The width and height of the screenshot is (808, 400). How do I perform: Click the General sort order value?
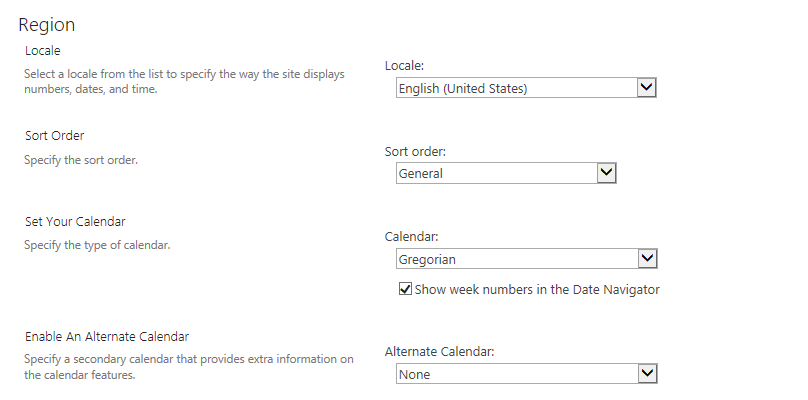tap(495, 174)
